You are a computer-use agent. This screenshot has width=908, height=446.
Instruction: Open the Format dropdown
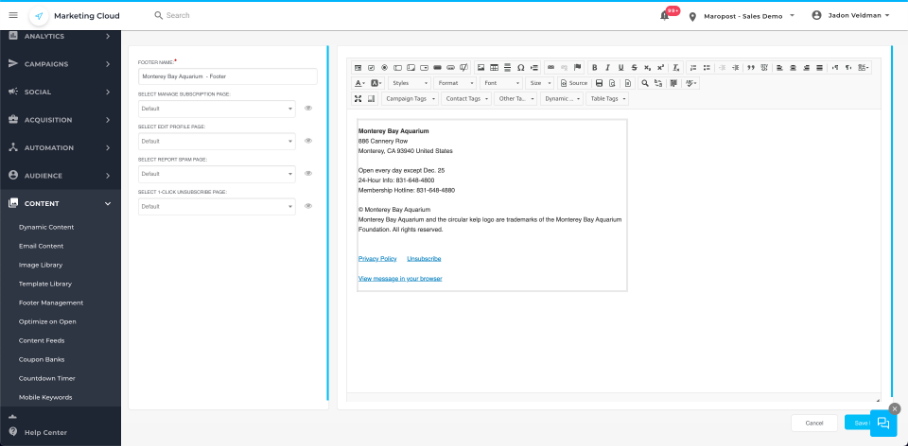click(455, 83)
